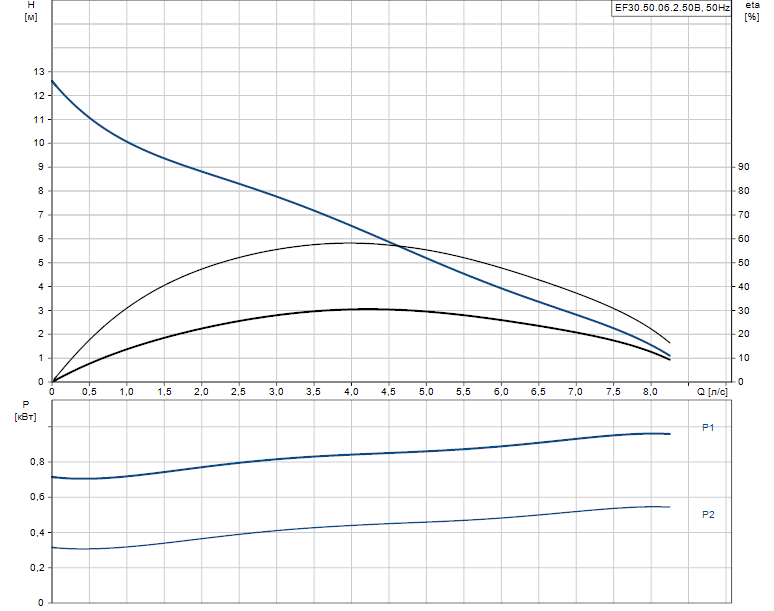The width and height of the screenshot is (774, 611).
Task: Click the 6 tick on H axis
Action: [41, 239]
